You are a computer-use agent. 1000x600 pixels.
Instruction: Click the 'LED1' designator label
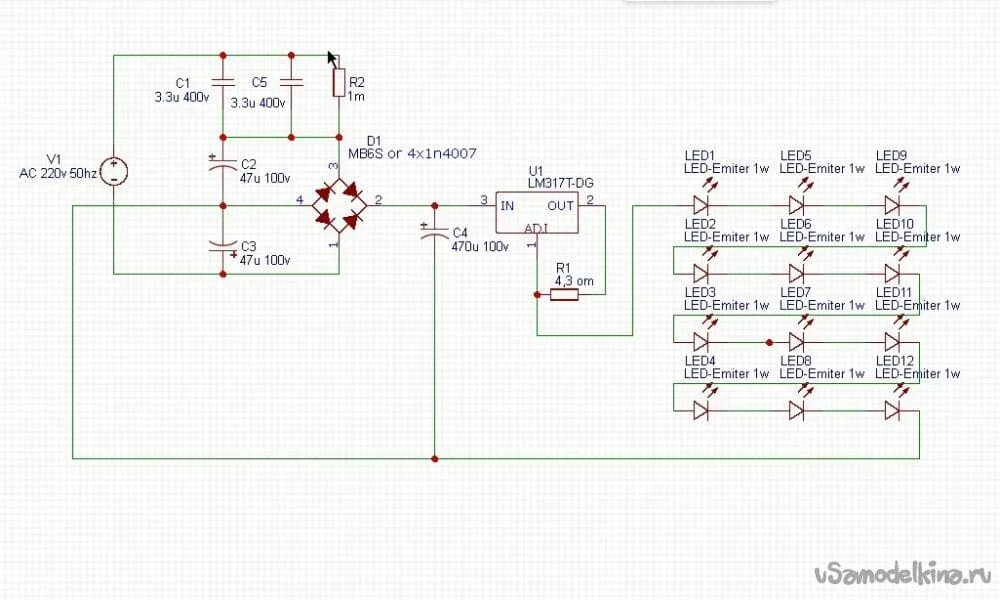(700, 156)
